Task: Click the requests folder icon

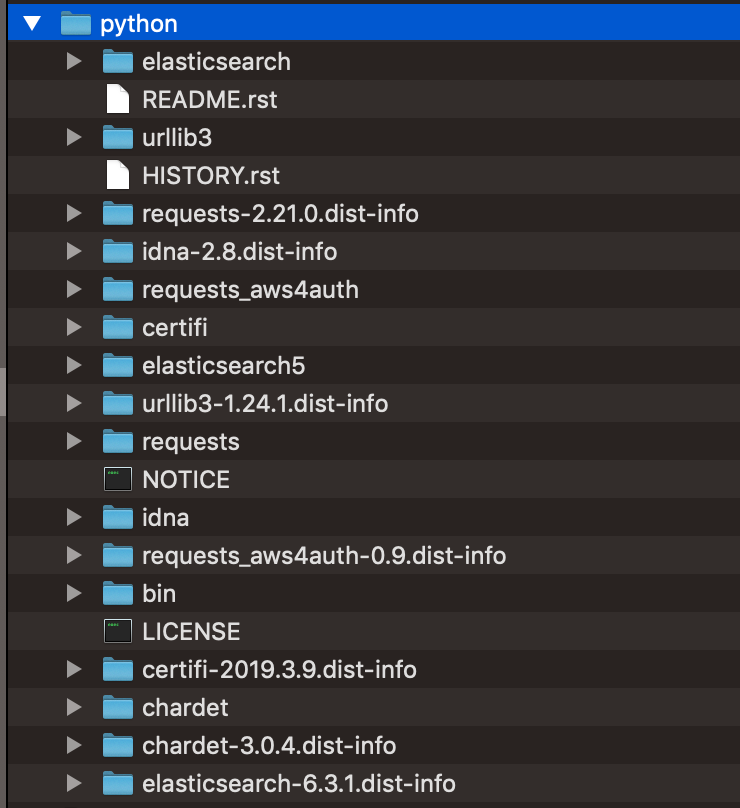Action: pyautogui.click(x=118, y=442)
